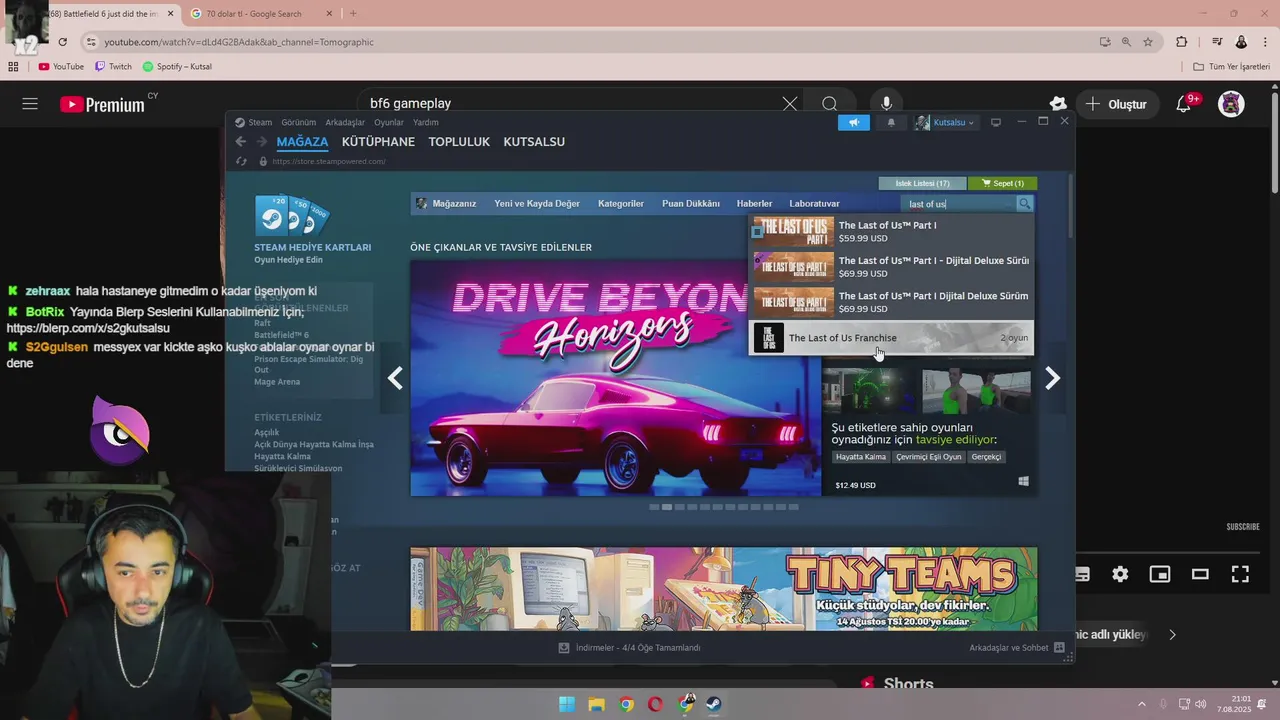Select The Last of Us Franchise result

(892, 338)
